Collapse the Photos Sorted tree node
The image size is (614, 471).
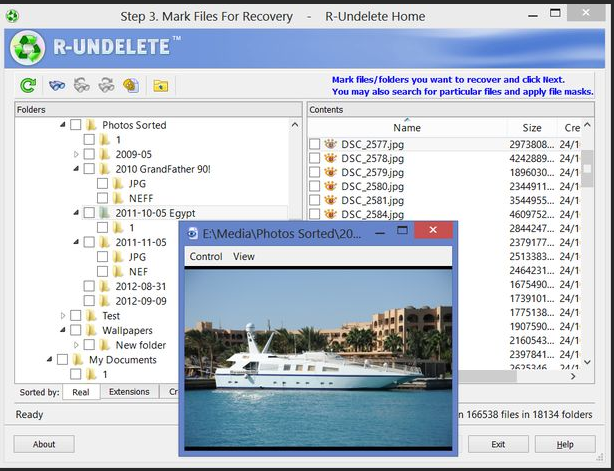click(63, 125)
